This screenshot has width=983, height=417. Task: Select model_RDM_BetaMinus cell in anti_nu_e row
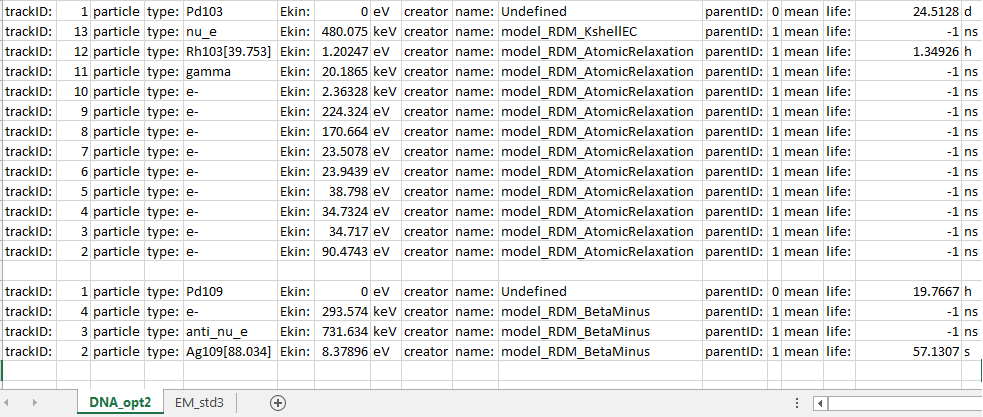pos(600,331)
